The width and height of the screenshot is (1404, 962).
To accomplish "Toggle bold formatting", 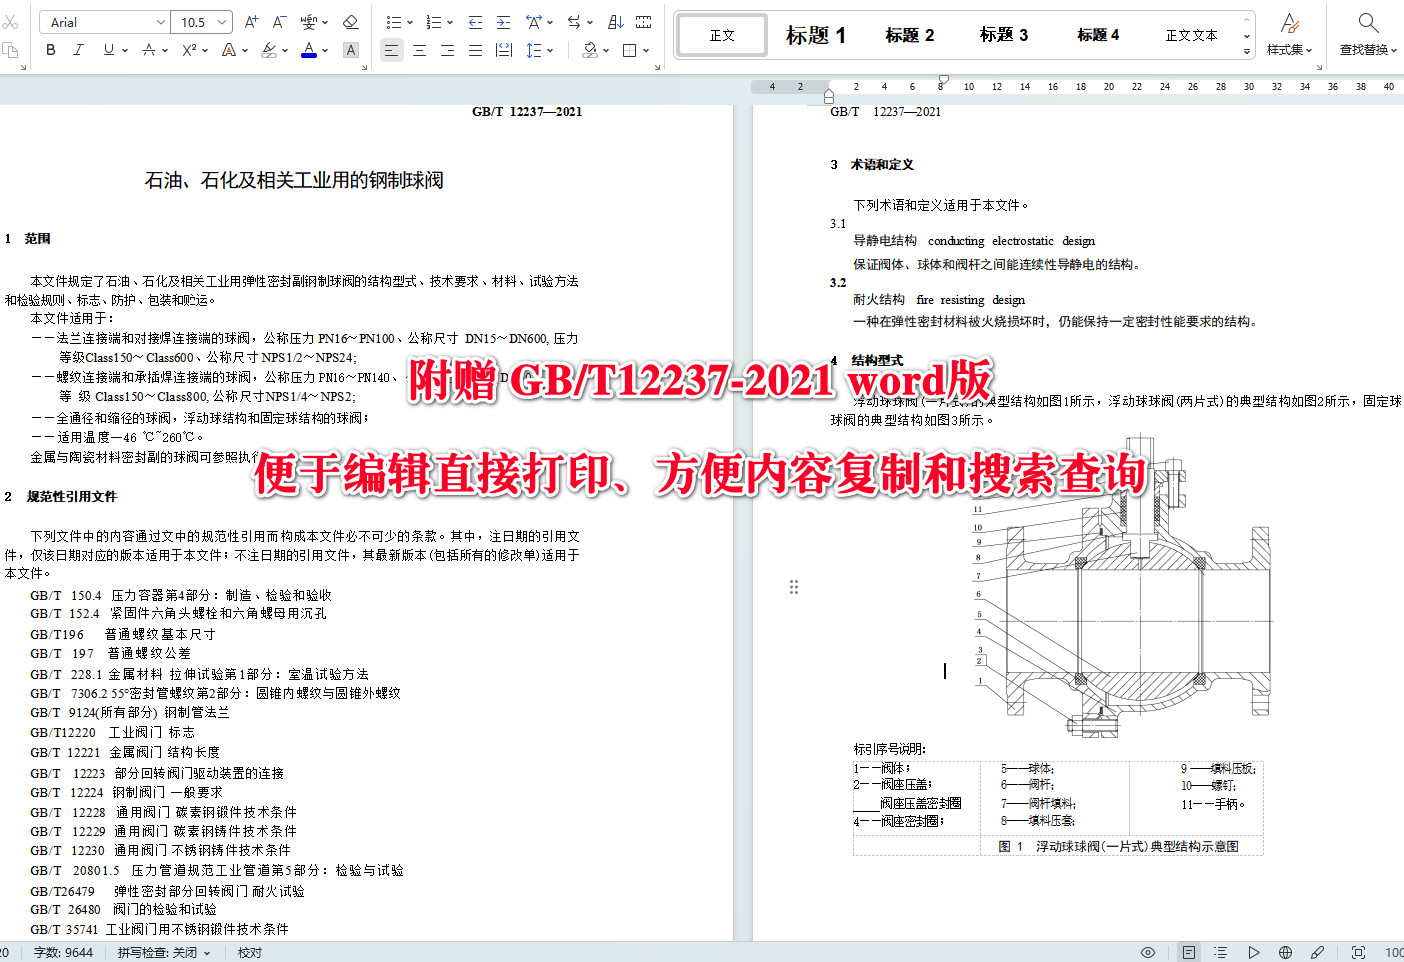I will click(x=50, y=49).
